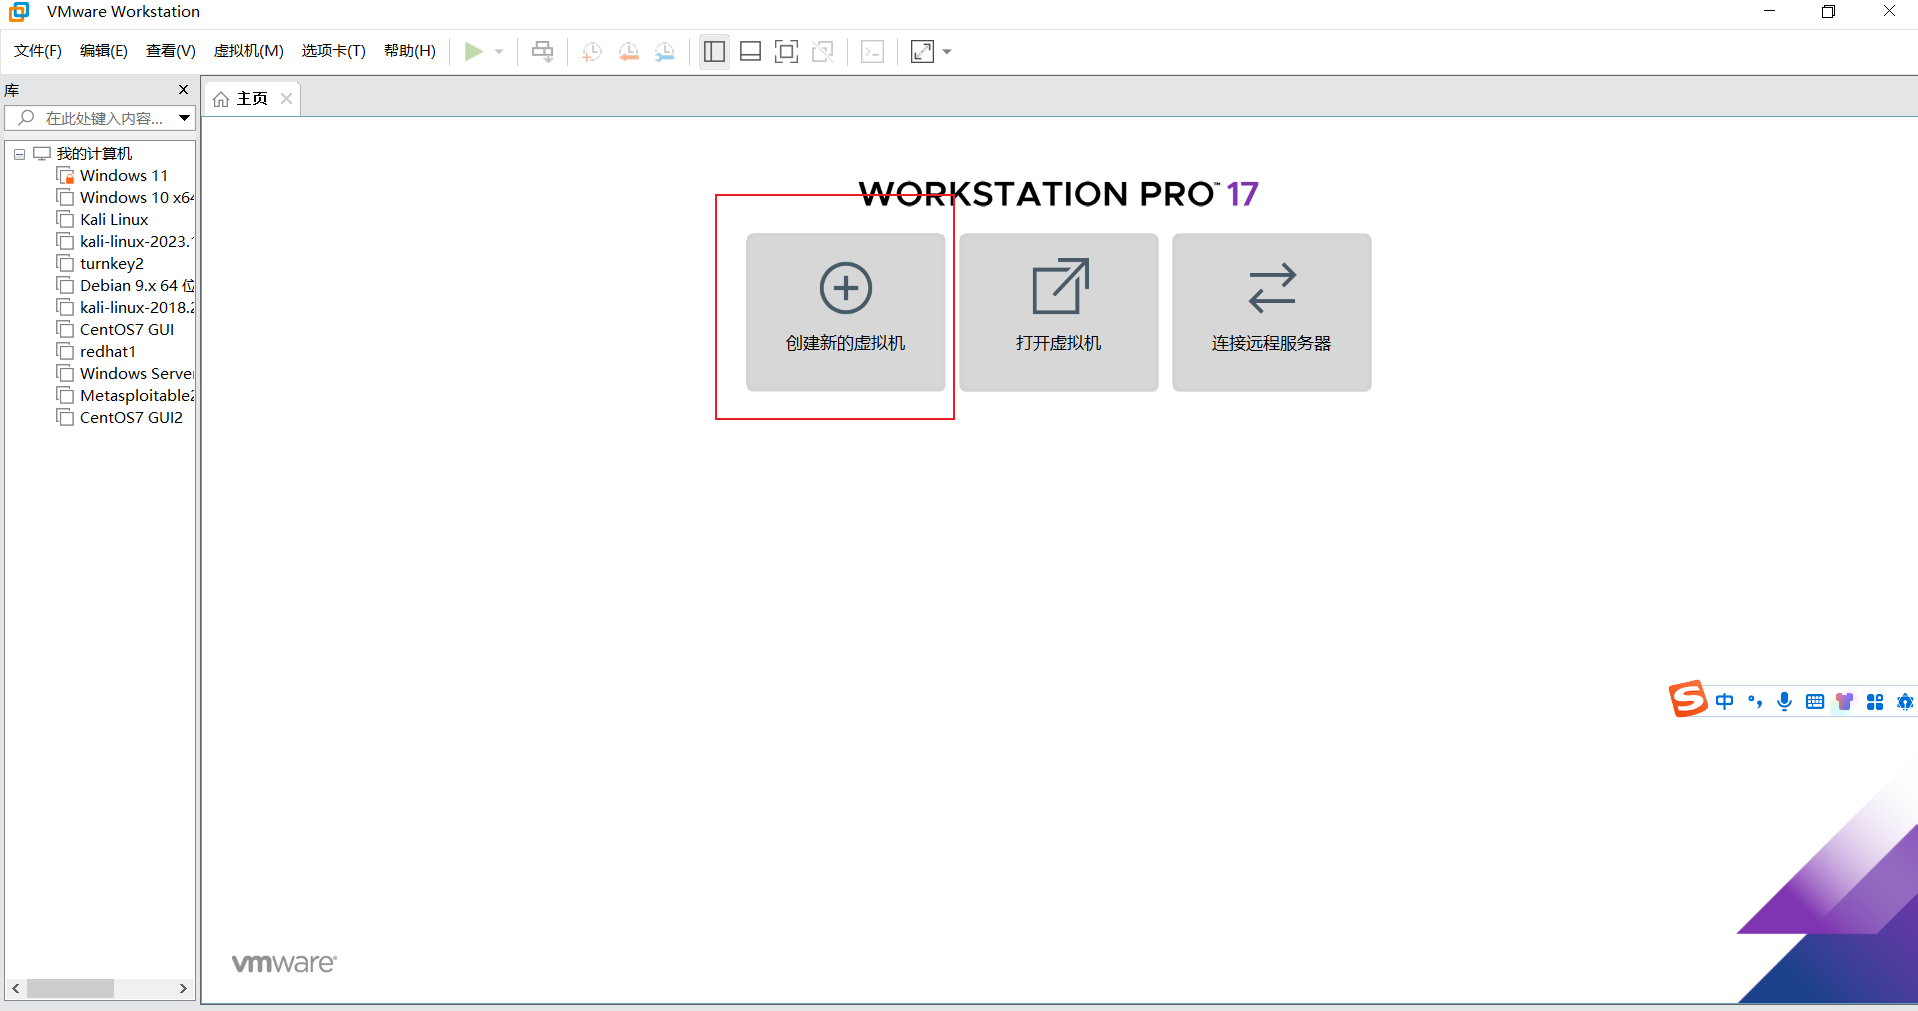Select redhat1 virtual machine
Screen dimensions: 1918x1011
108,352
